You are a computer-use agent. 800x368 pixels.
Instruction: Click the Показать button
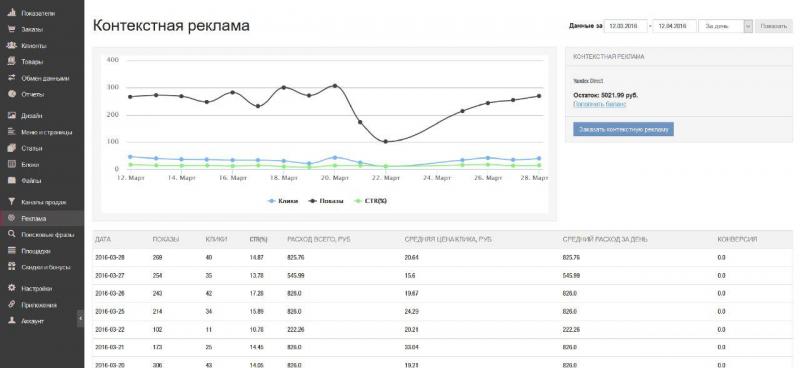773,26
